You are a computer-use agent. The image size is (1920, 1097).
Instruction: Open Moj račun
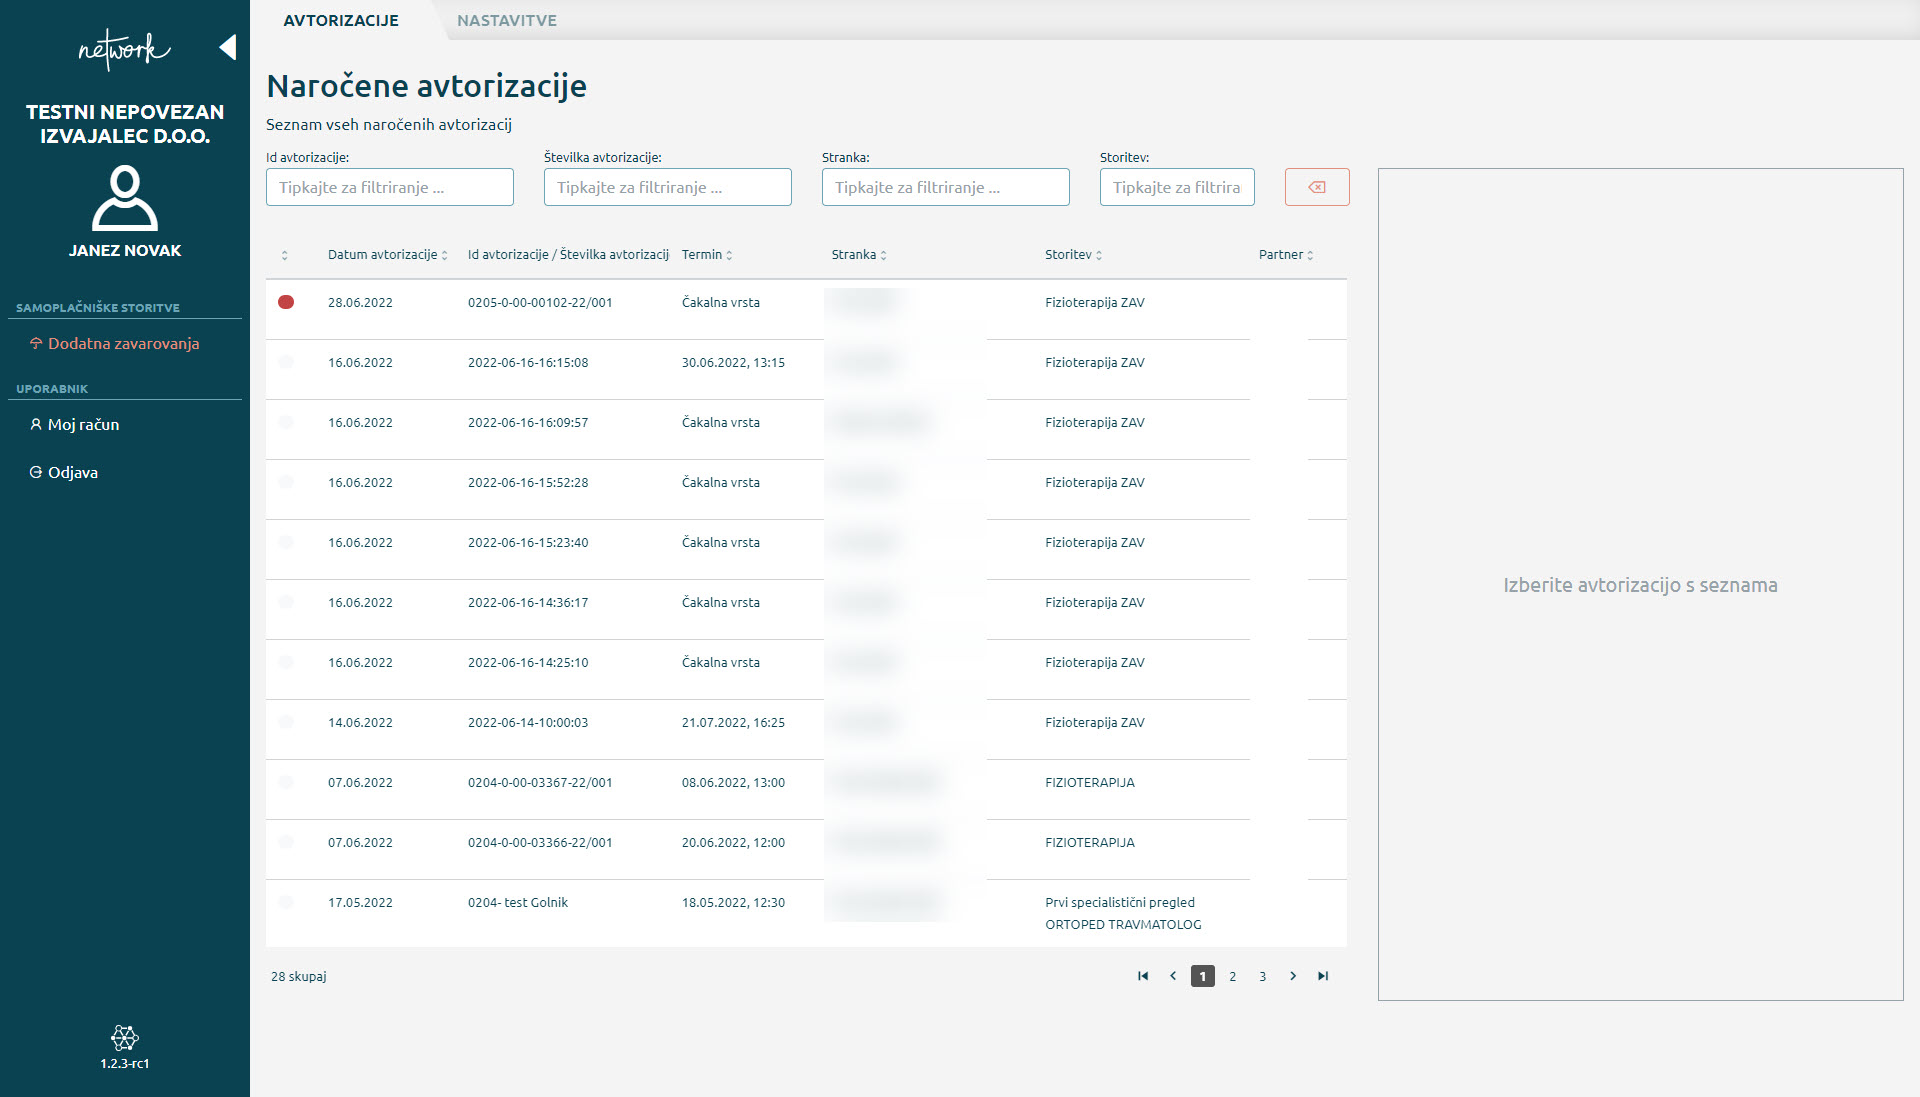tap(83, 424)
